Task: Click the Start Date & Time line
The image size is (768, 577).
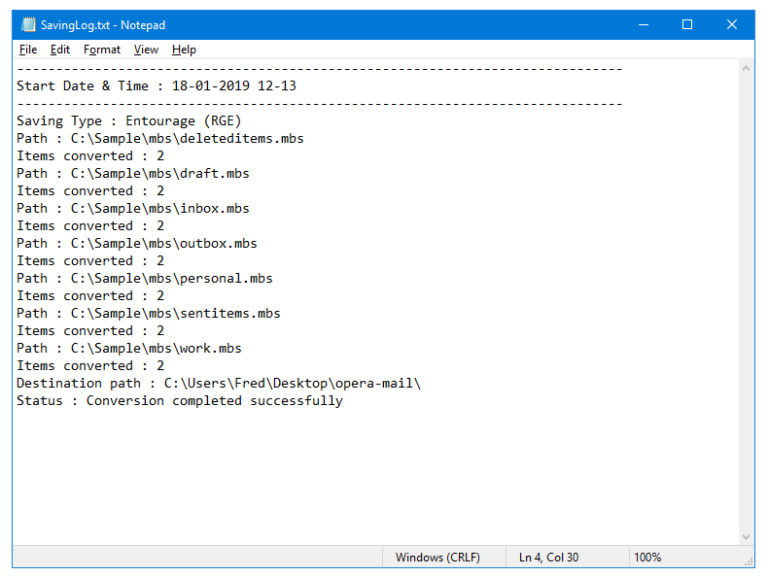Action: click(x=156, y=86)
